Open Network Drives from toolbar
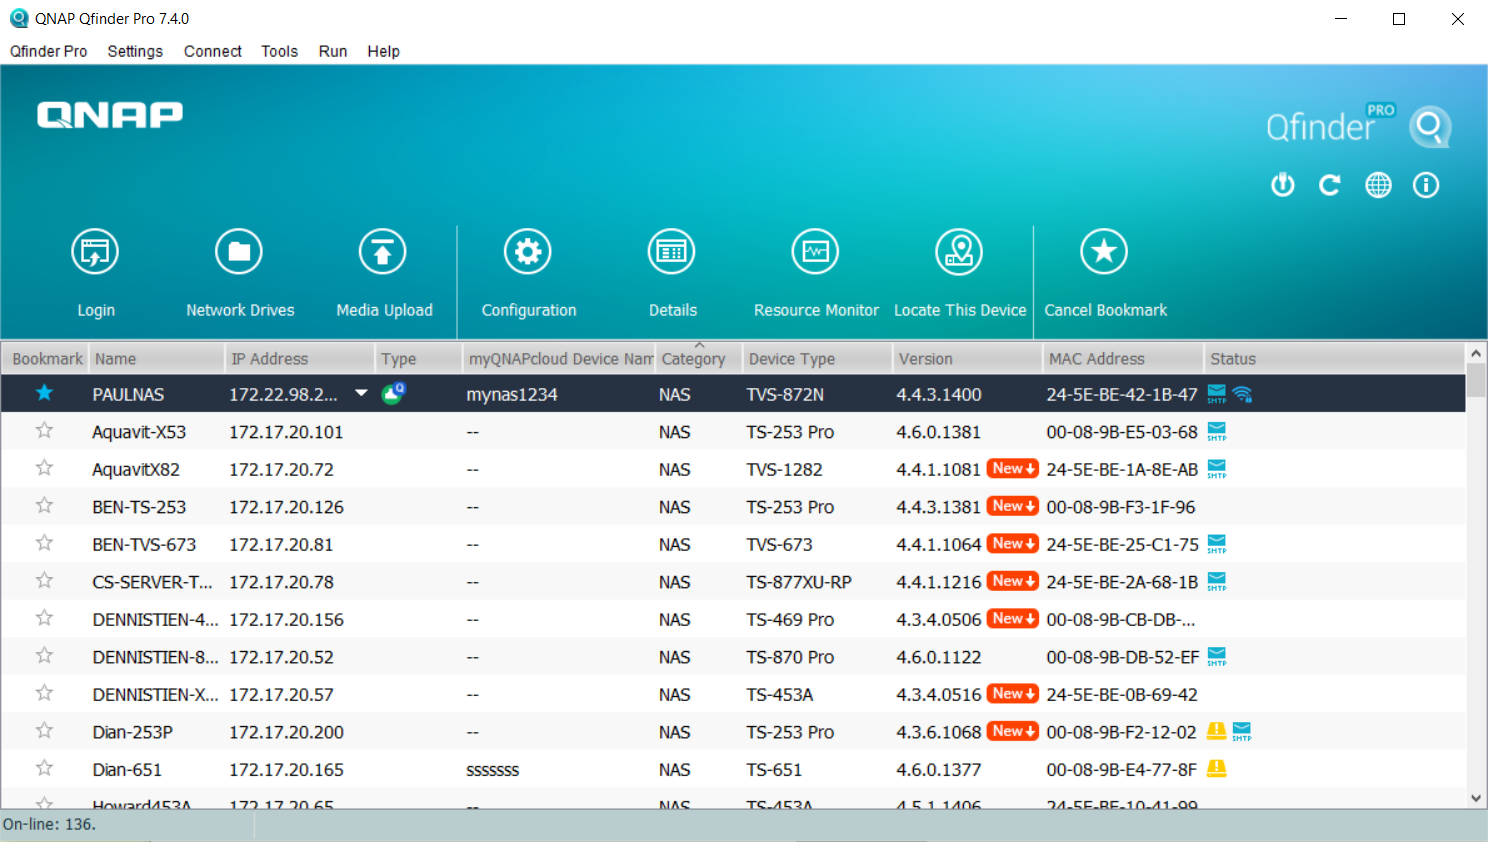Image resolution: width=1488 pixels, height=842 pixels. click(239, 252)
